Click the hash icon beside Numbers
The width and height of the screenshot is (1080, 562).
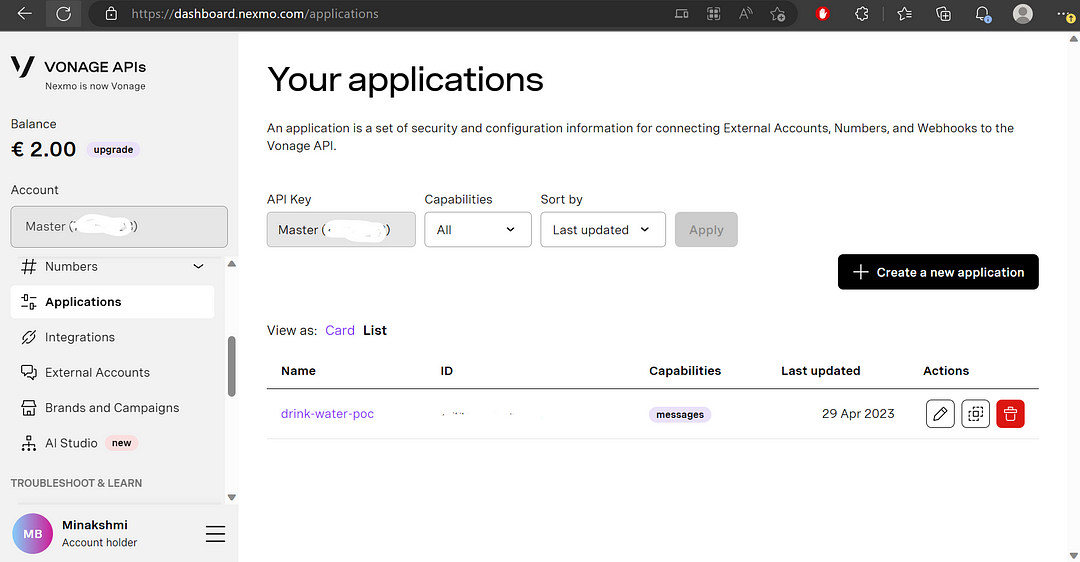click(28, 267)
